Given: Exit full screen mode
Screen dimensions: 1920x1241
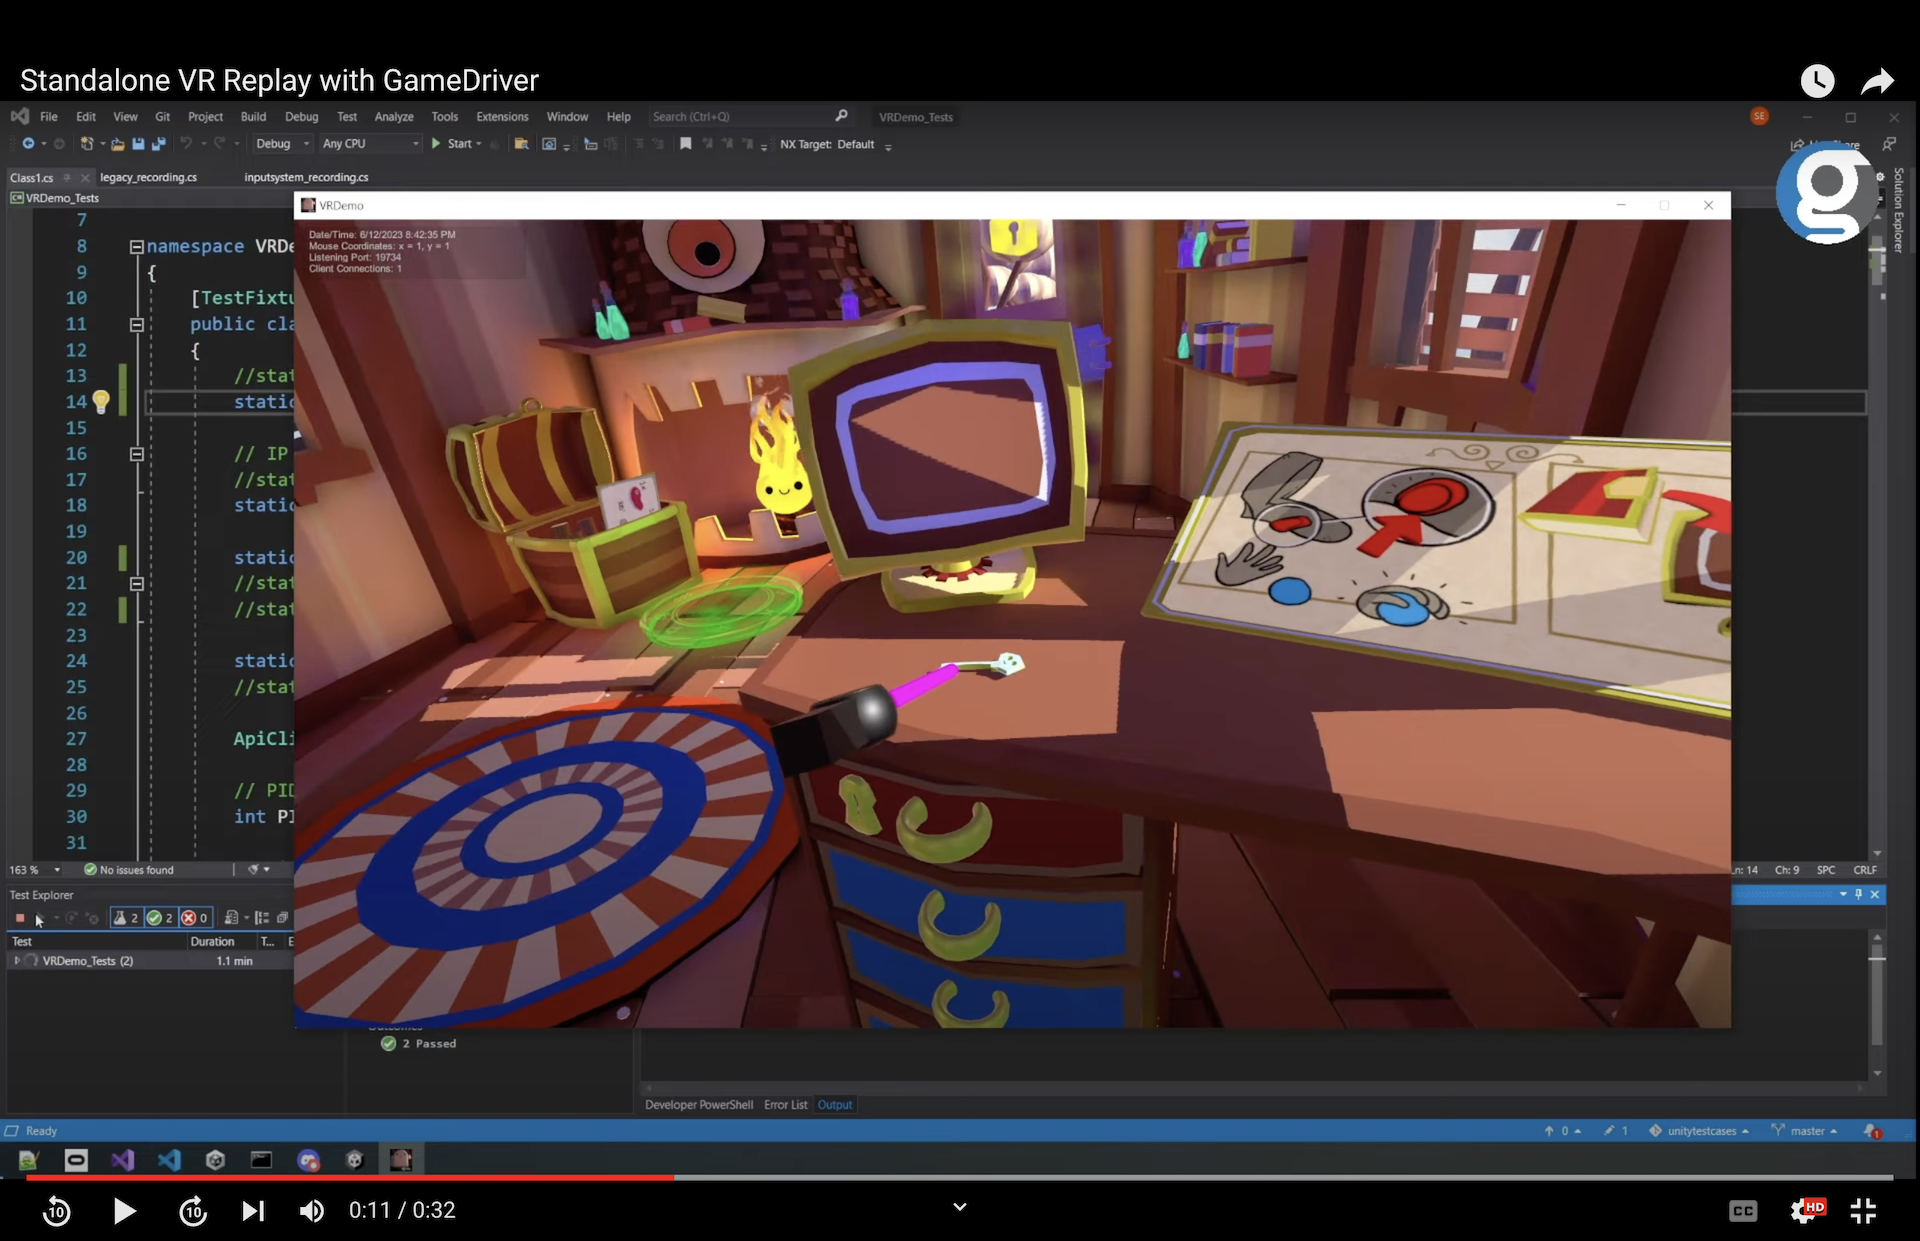Looking at the screenshot, I should coord(1863,1211).
